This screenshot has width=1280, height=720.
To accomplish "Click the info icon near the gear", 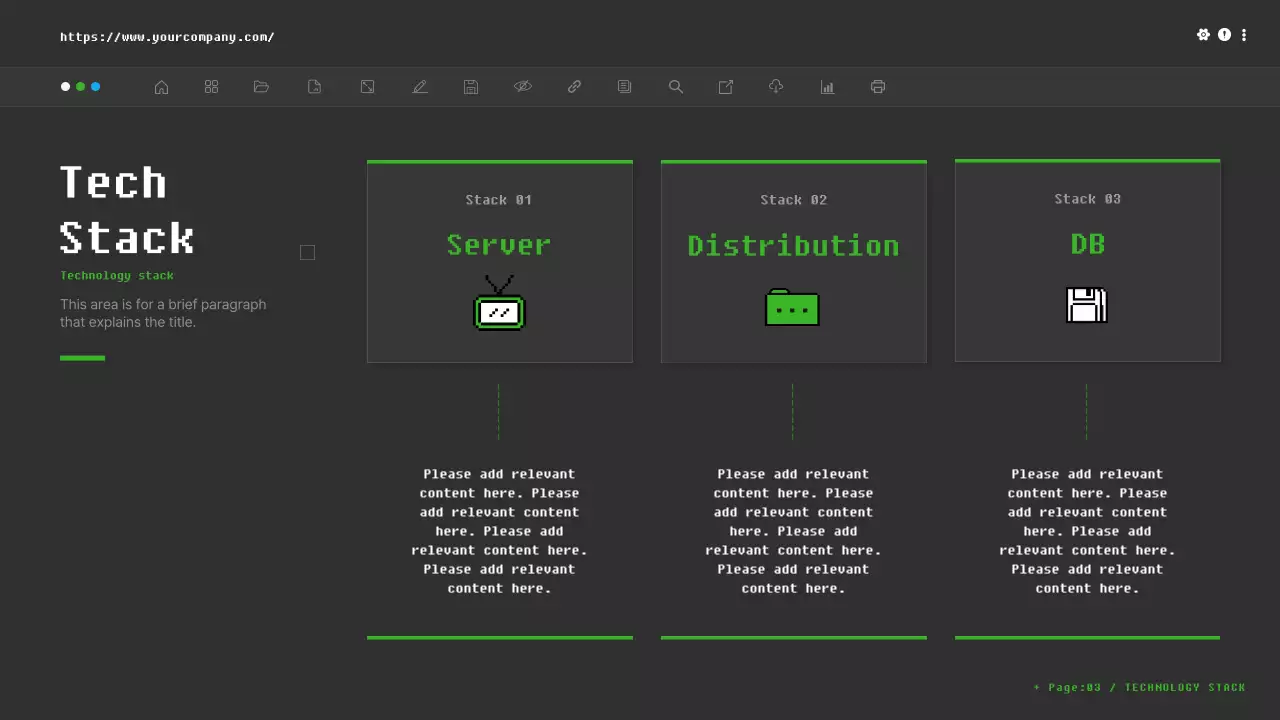I will 1224,34.
